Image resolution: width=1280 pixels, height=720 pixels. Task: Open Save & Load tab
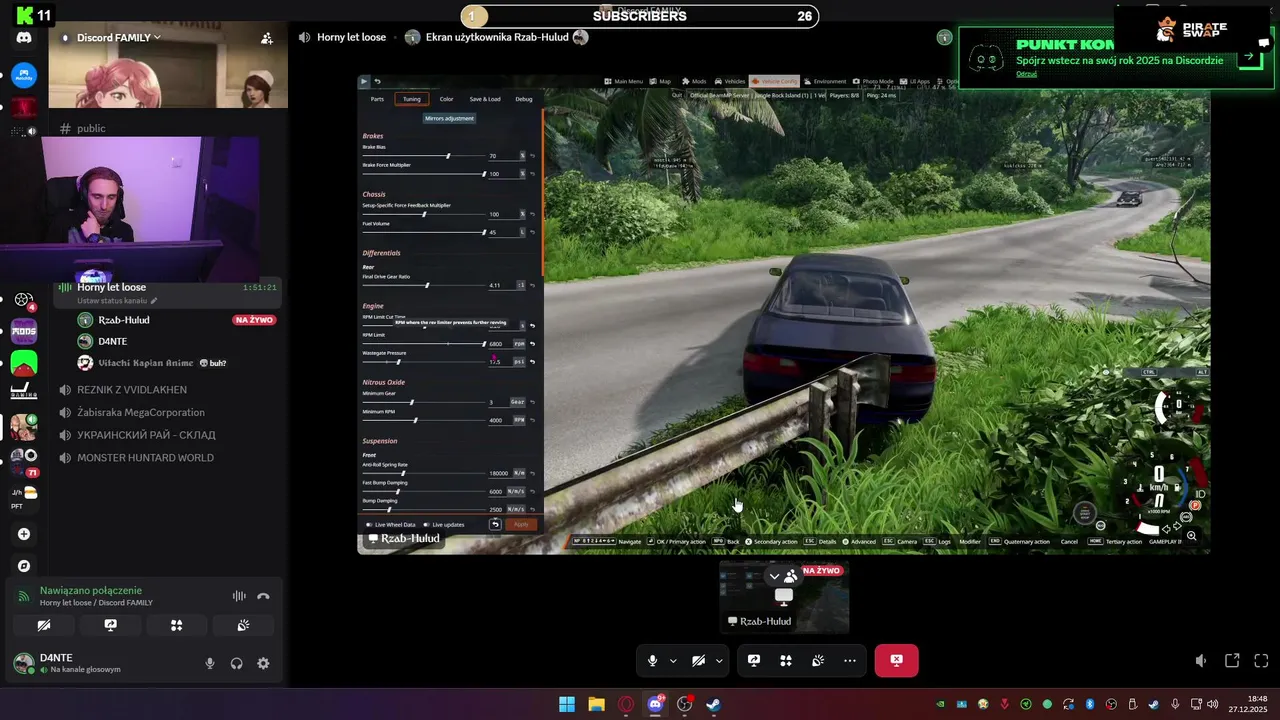(485, 99)
